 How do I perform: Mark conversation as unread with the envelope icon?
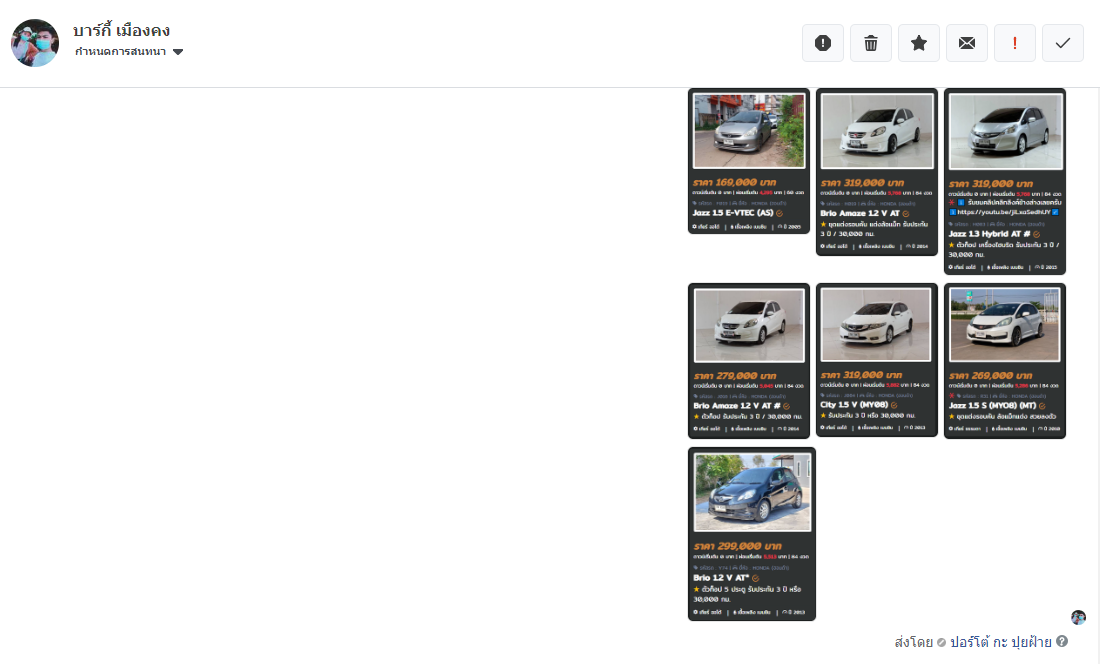(x=967, y=43)
